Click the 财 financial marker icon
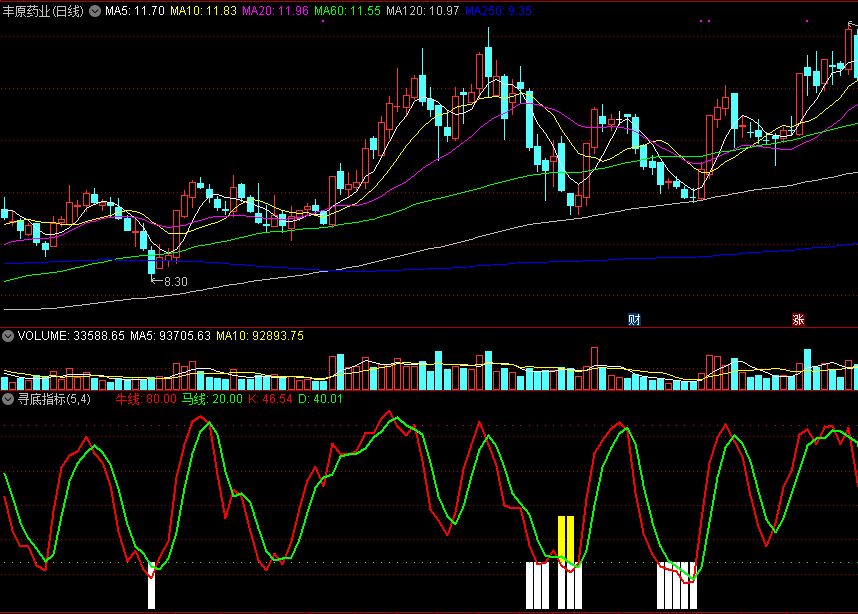 tap(634, 320)
